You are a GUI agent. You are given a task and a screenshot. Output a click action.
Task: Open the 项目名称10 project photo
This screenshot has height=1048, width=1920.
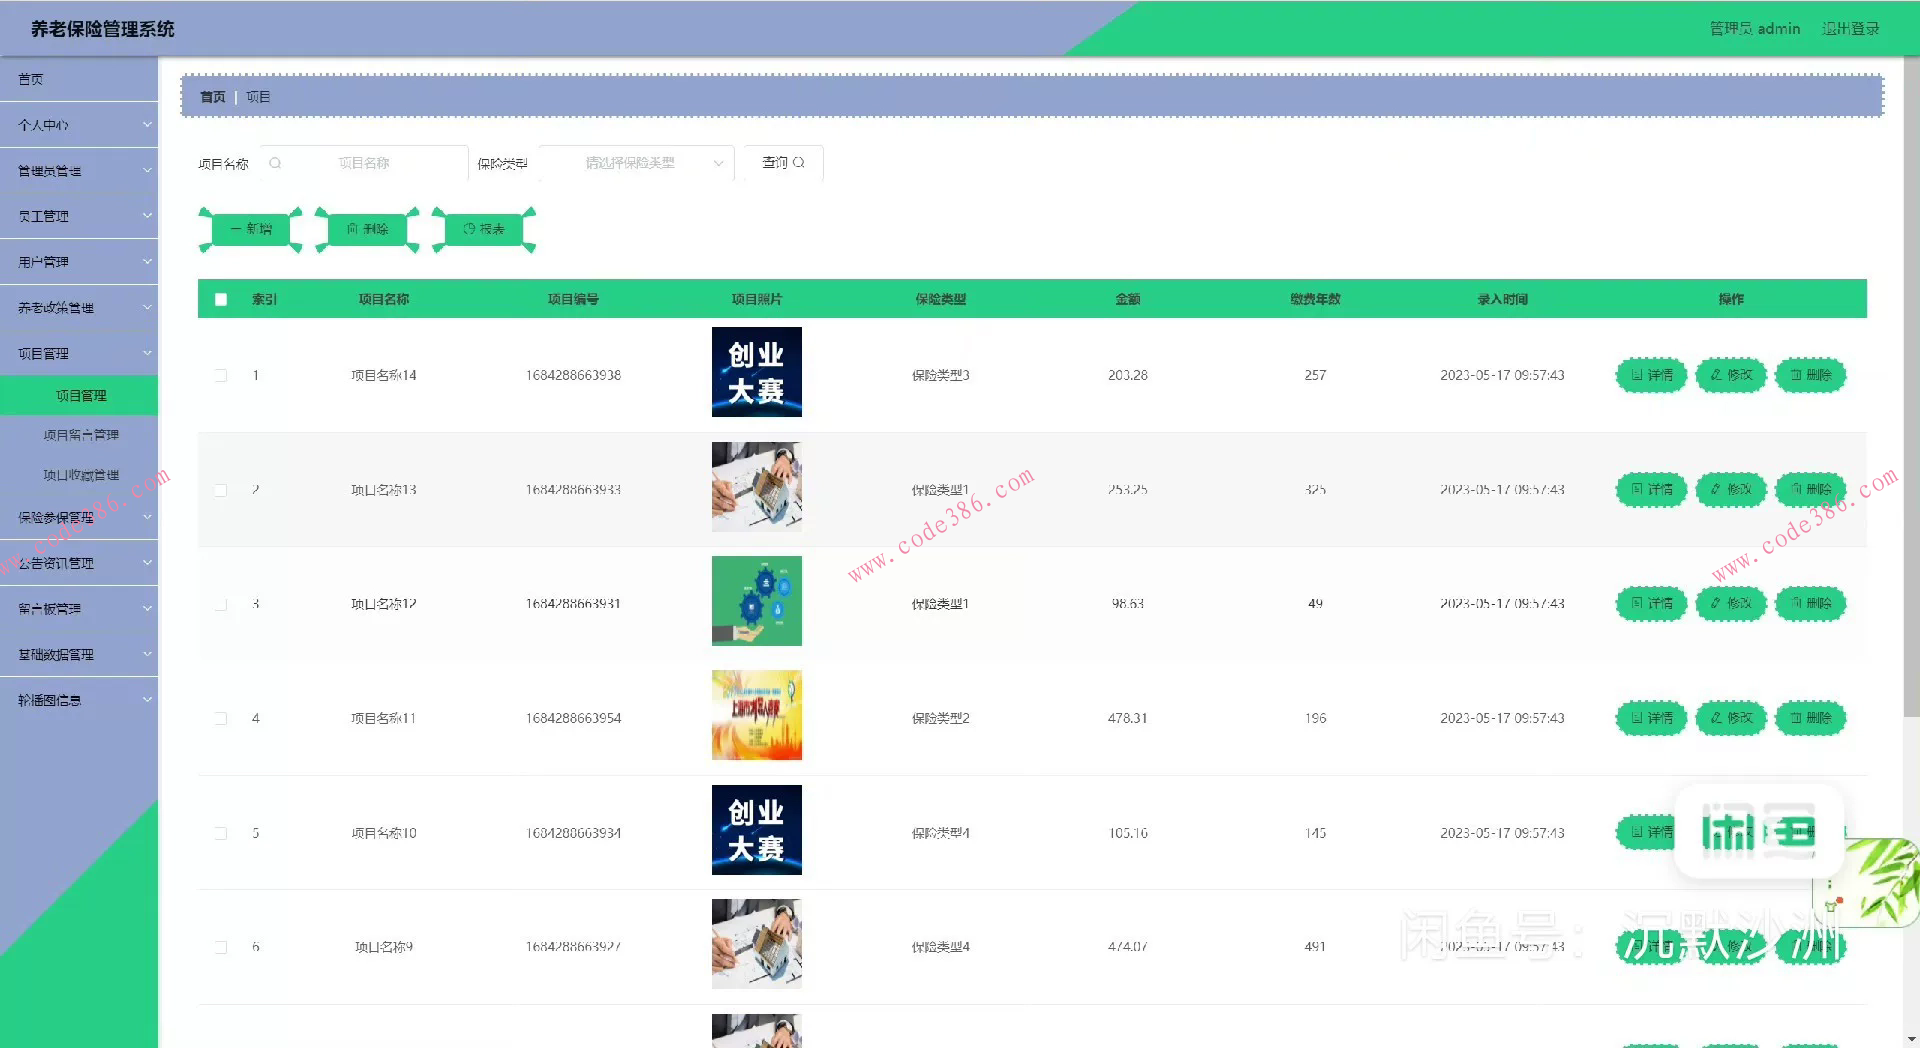(757, 830)
